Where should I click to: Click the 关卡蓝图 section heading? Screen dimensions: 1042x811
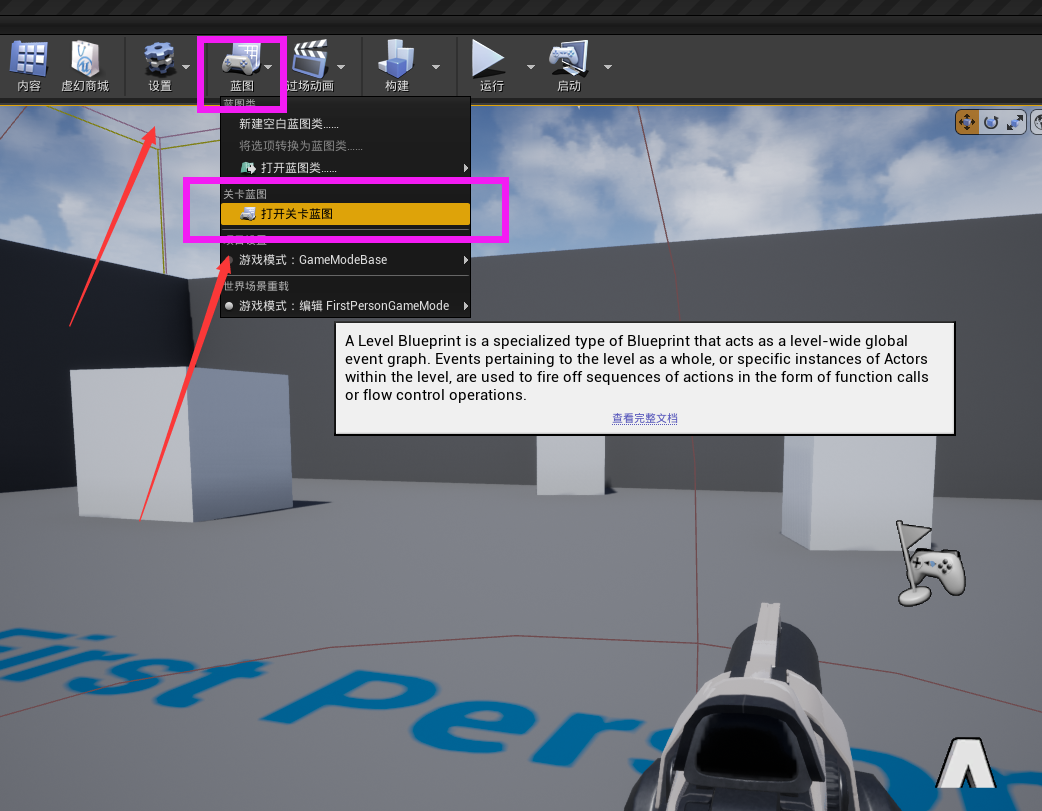click(245, 194)
